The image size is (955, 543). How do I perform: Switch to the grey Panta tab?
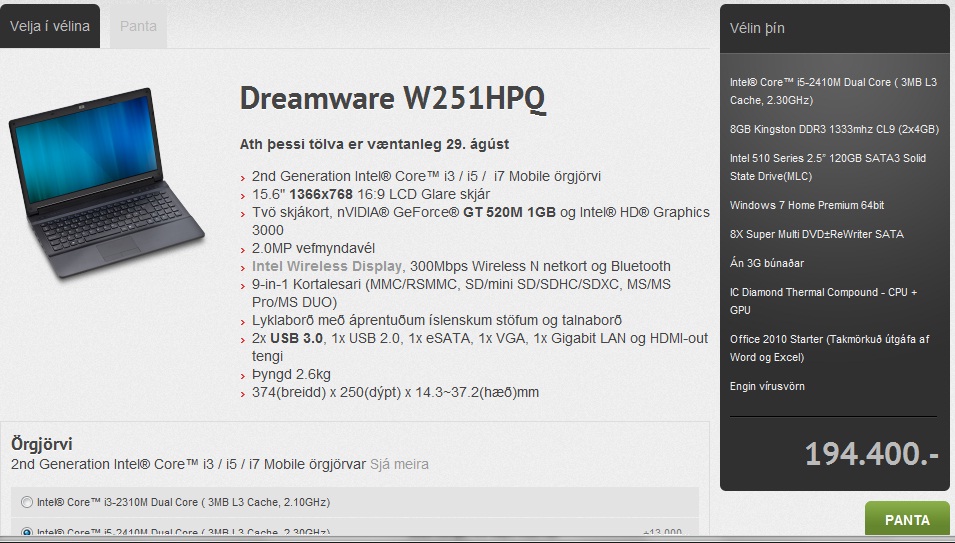click(138, 26)
